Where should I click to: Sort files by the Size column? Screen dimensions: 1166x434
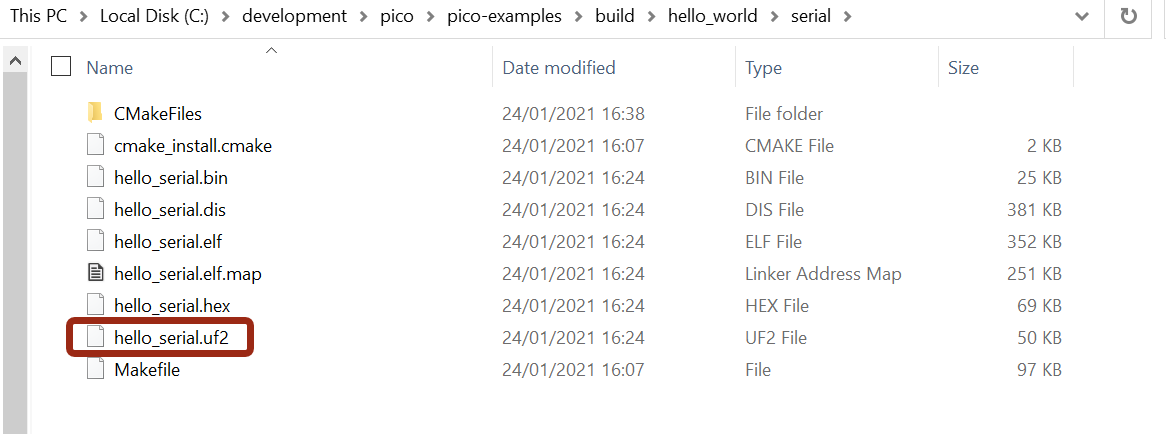(x=963, y=68)
